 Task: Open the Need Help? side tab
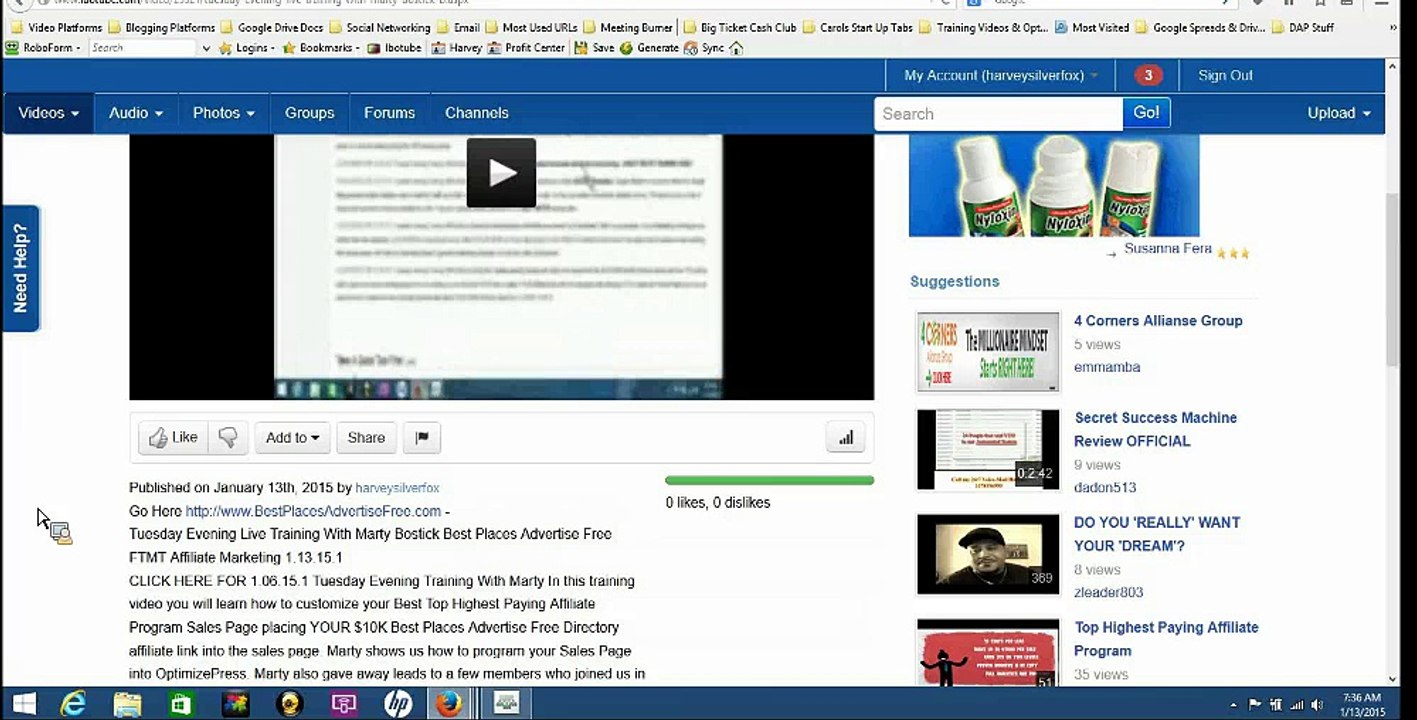(x=21, y=268)
